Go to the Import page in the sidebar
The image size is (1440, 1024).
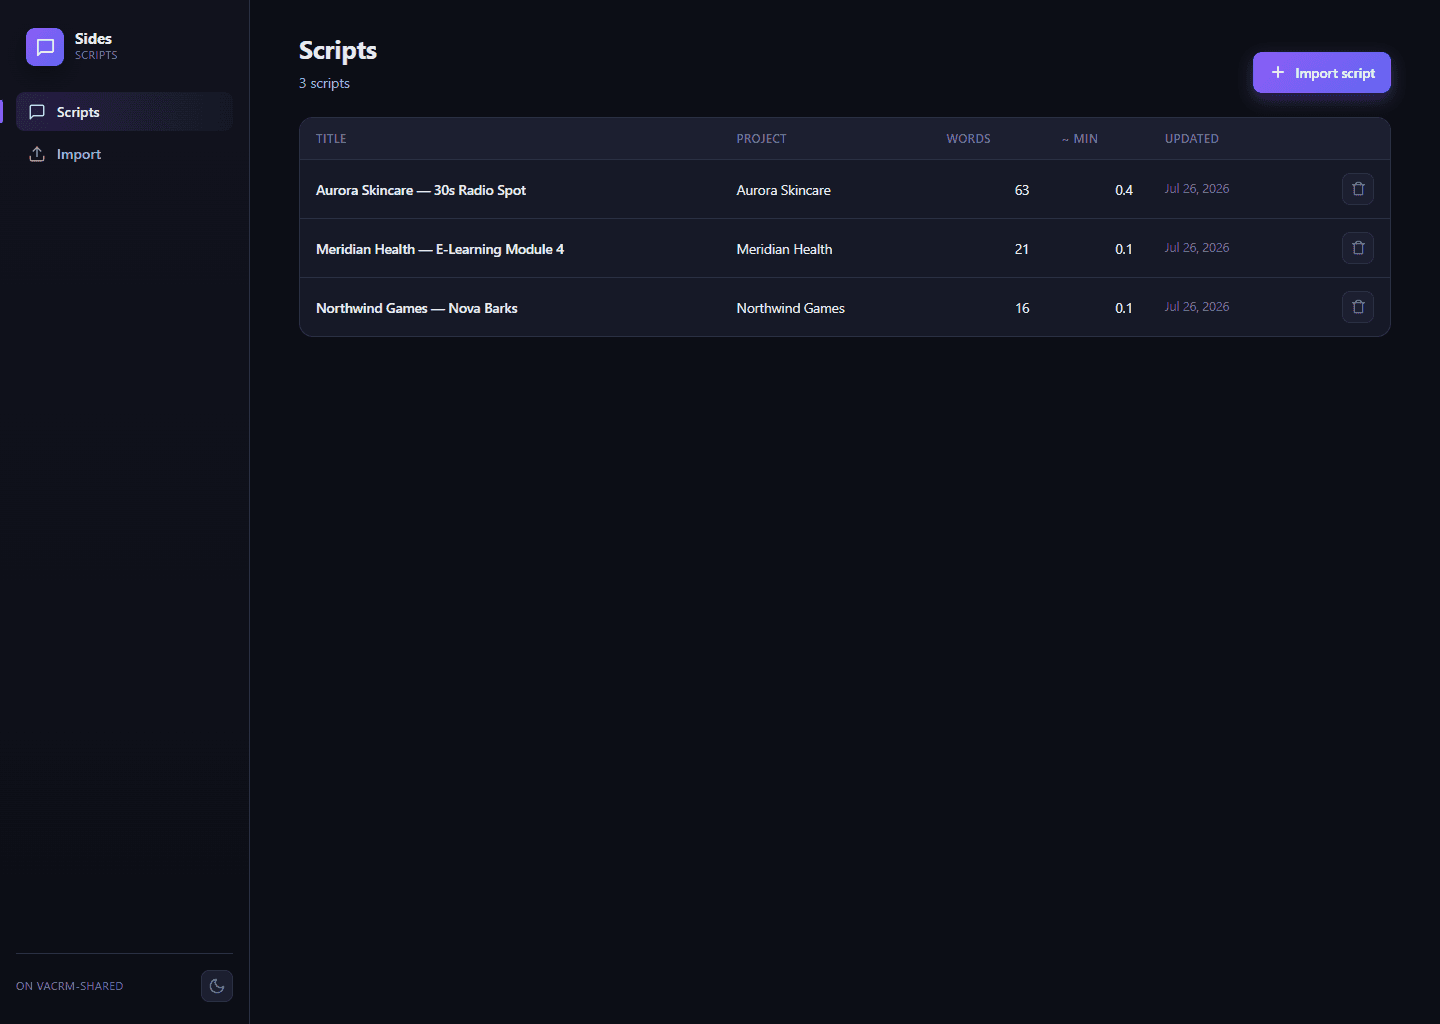[x=125, y=154]
